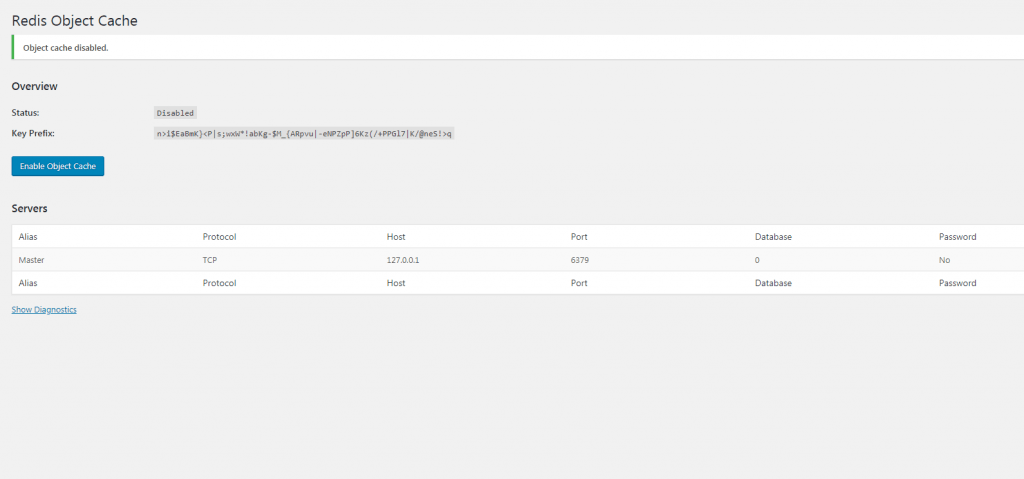Viewport: 1024px width, 479px height.
Task: Select the Key Prefix value string
Action: pos(304,133)
